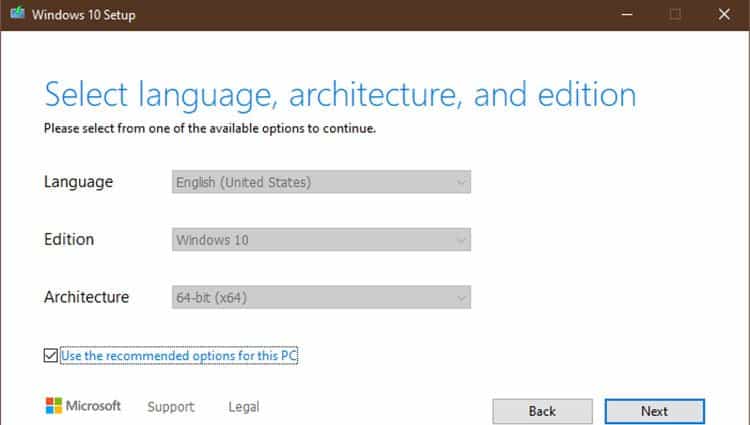
Task: Close the Windows 10 Setup window
Action: coord(724,14)
